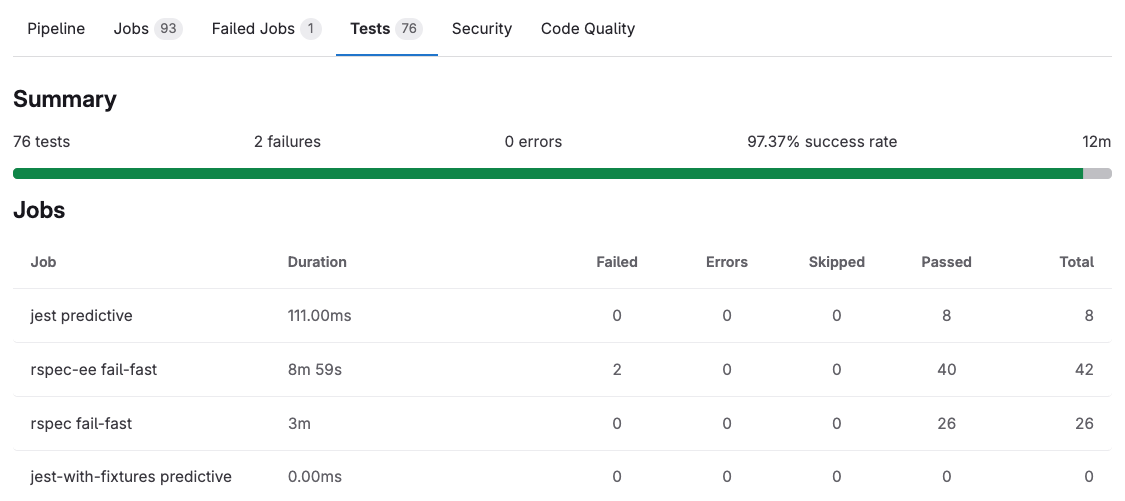The height and width of the screenshot is (501, 1125).
Task: Click the Failed column header
Action: click(616, 262)
